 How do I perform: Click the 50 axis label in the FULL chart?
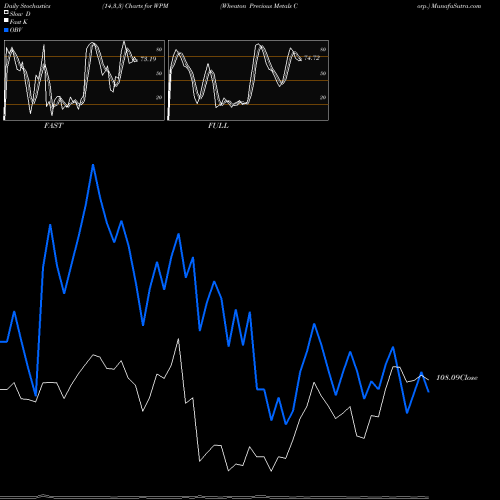323,73
